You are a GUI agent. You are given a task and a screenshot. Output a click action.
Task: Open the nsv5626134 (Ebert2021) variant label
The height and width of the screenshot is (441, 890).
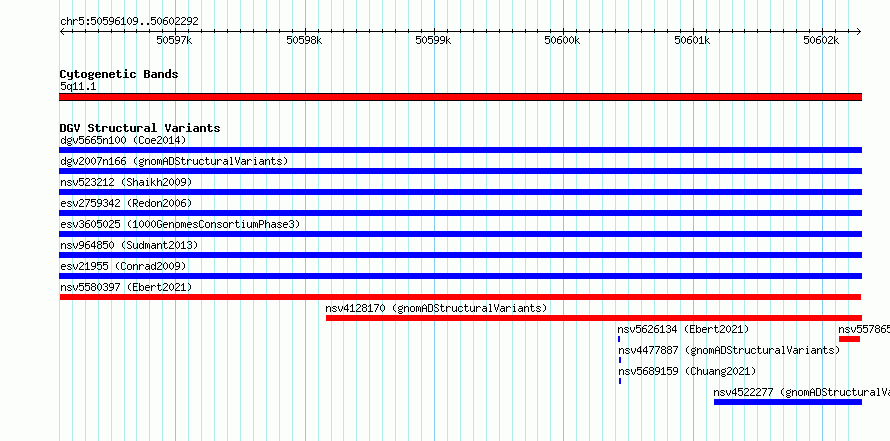coord(683,329)
